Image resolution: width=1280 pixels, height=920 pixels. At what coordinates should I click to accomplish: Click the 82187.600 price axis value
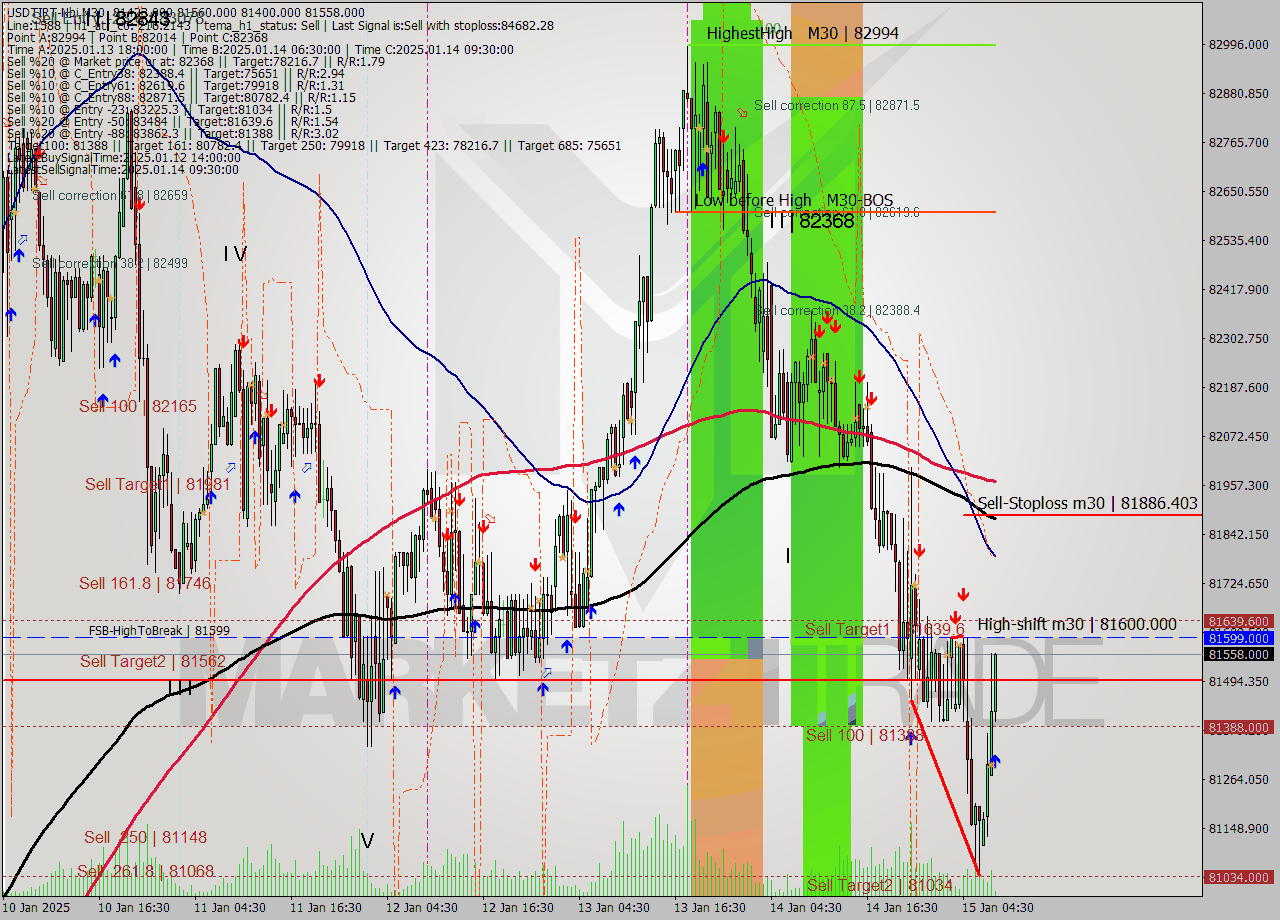(x=1238, y=387)
